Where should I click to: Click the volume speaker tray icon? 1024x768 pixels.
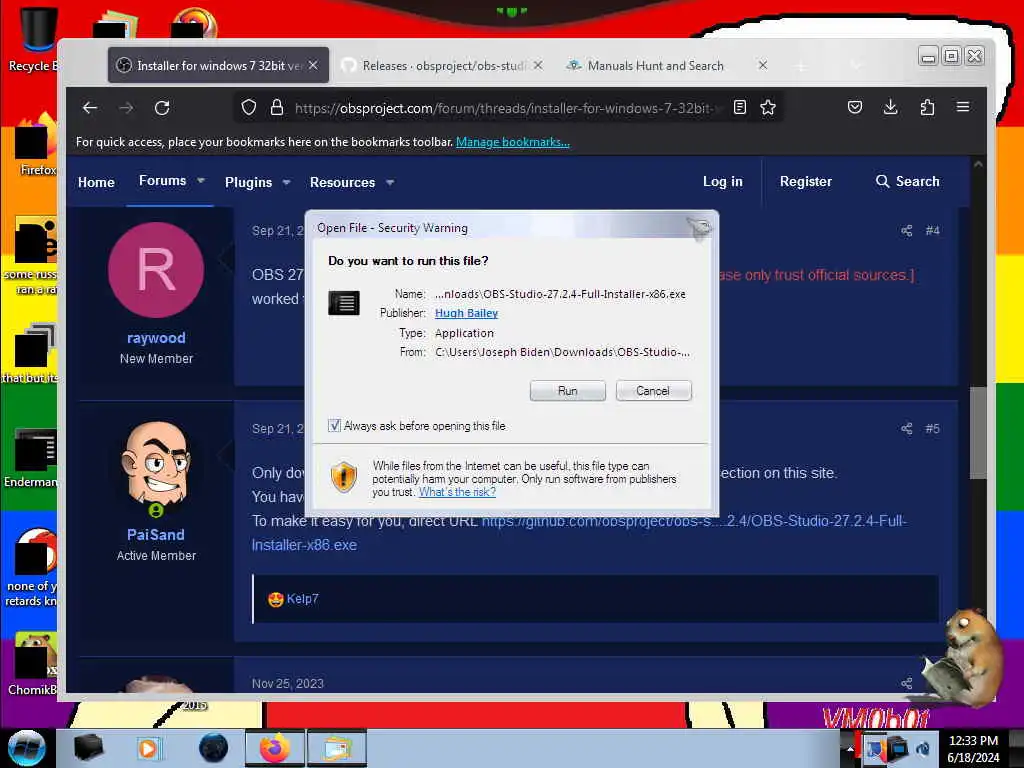922,748
